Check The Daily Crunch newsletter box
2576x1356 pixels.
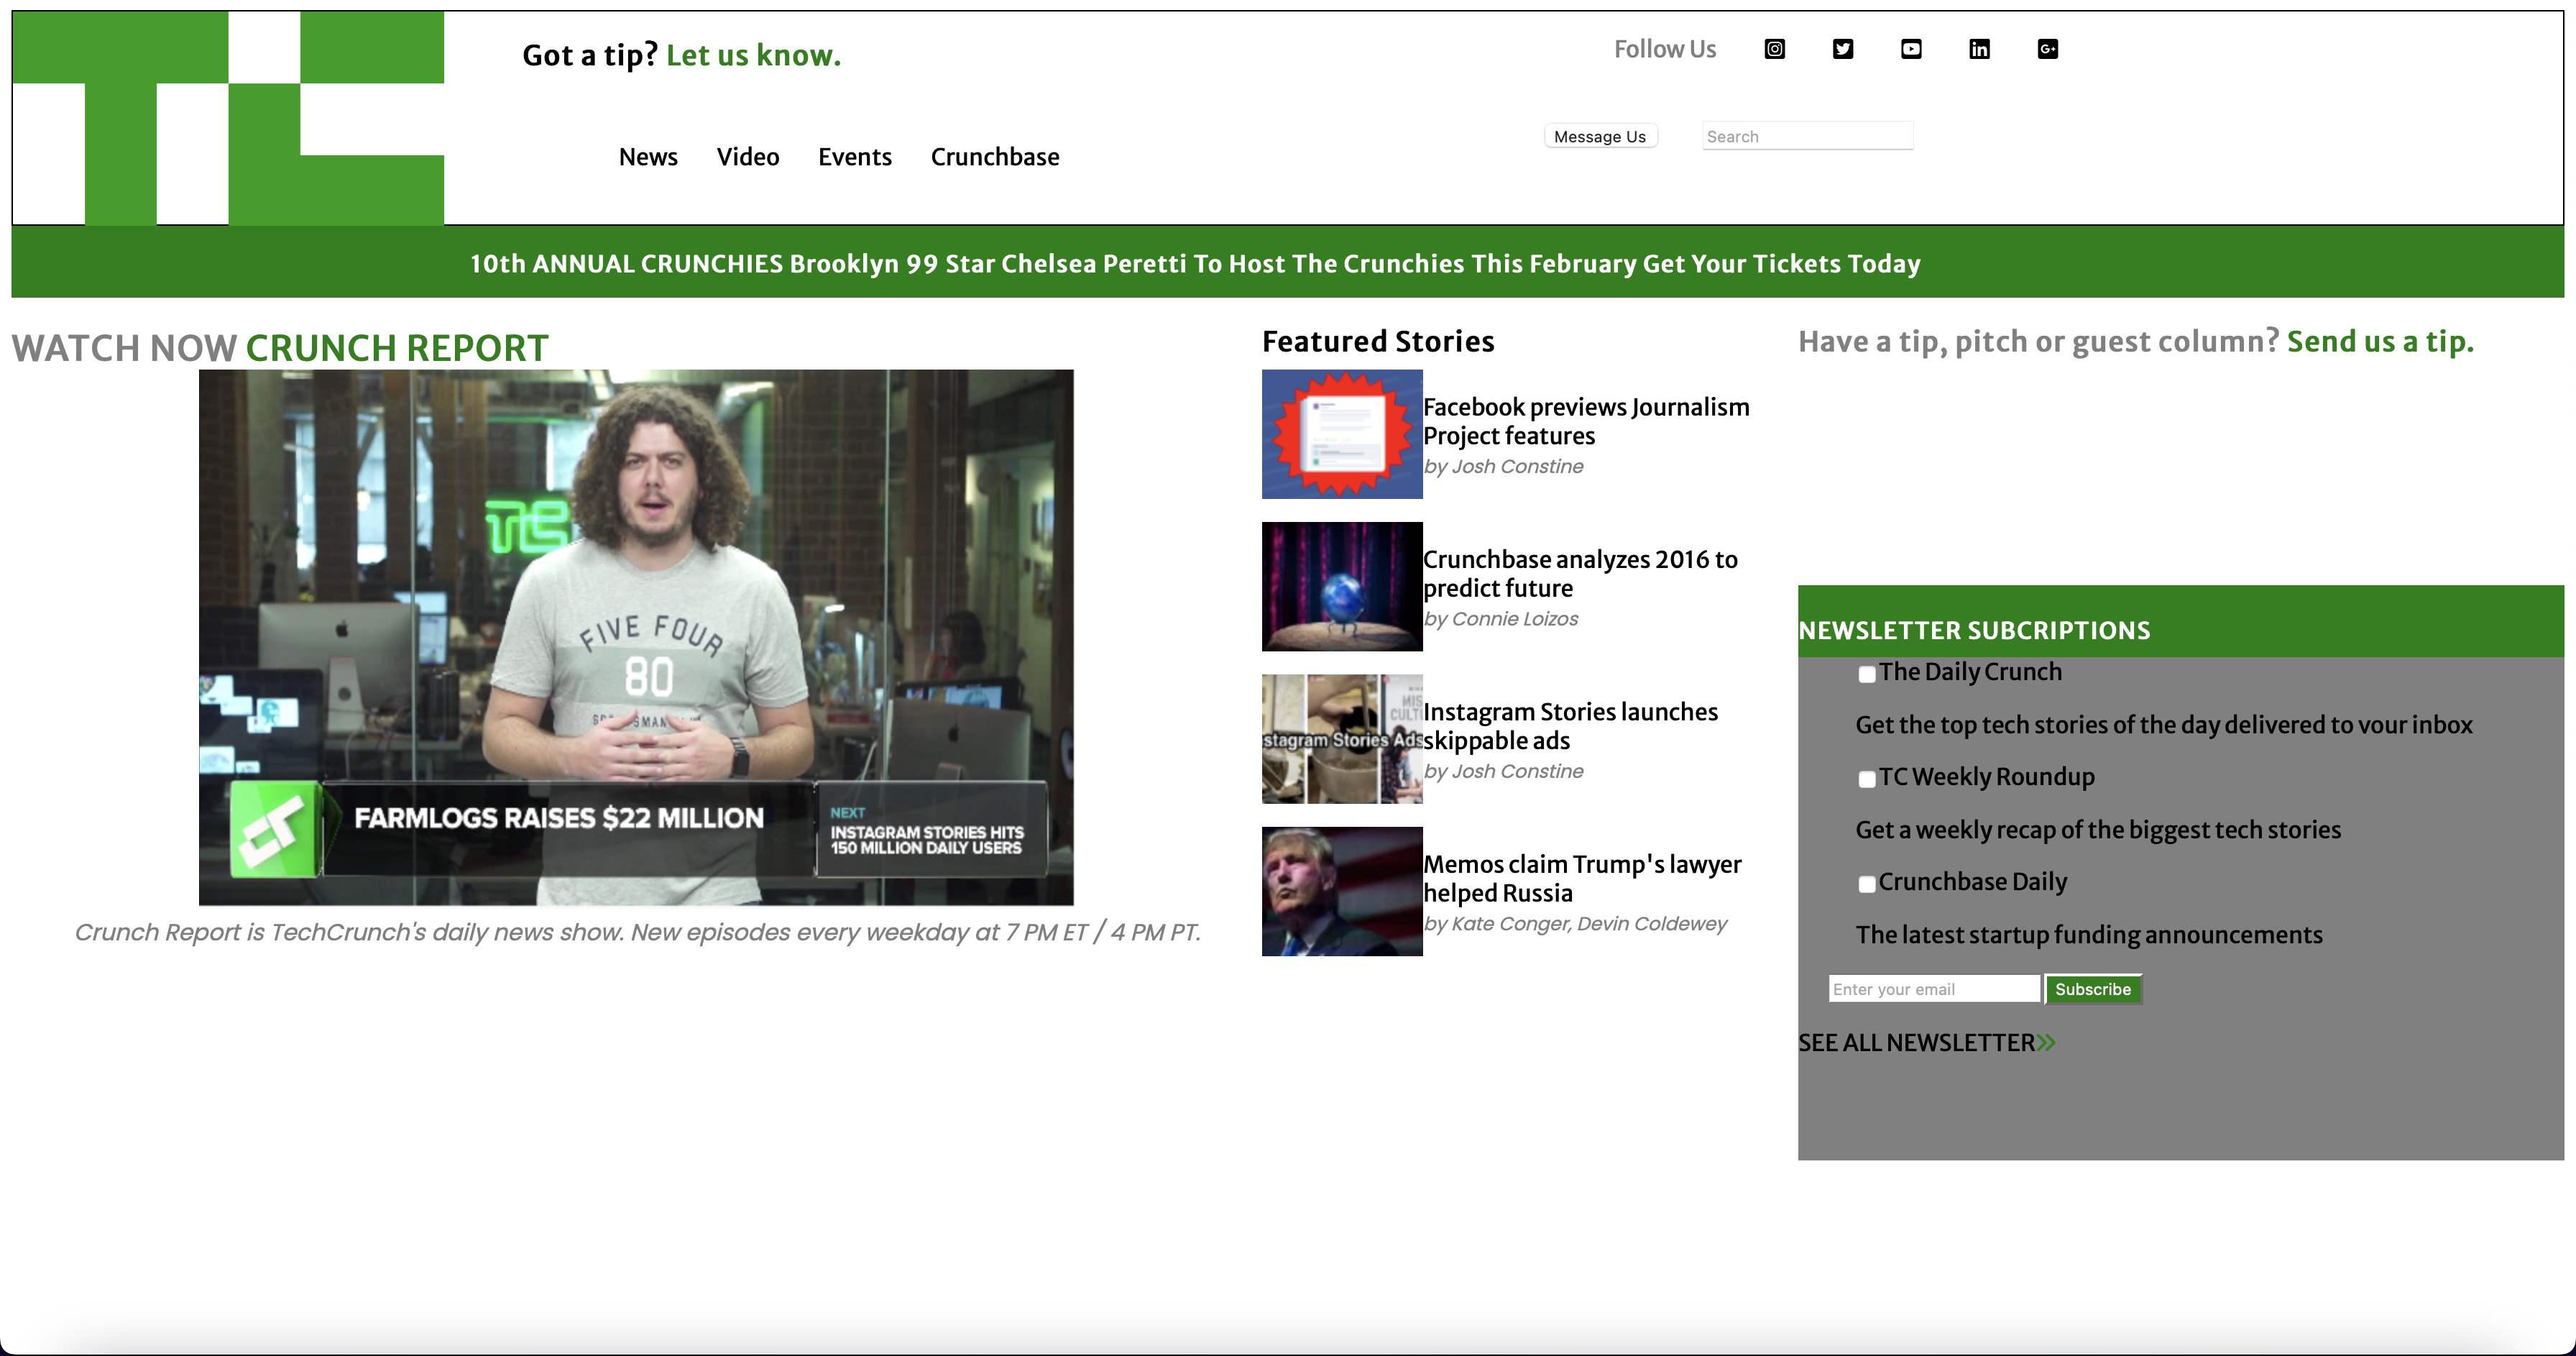(x=1866, y=674)
